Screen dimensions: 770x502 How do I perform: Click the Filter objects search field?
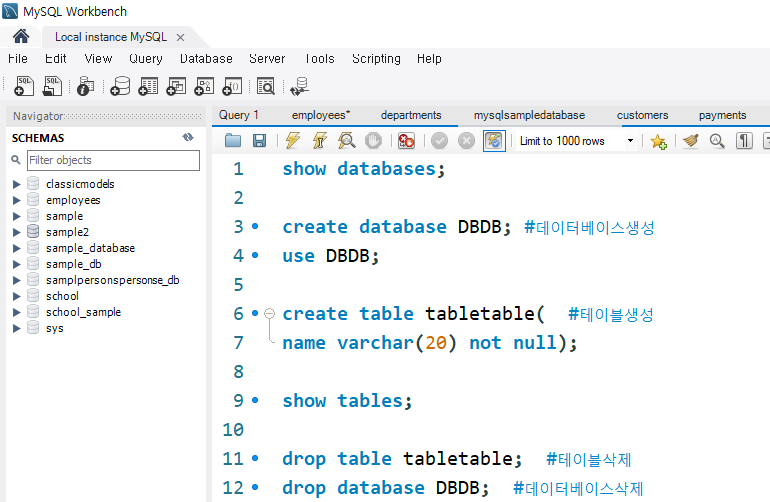[113, 160]
